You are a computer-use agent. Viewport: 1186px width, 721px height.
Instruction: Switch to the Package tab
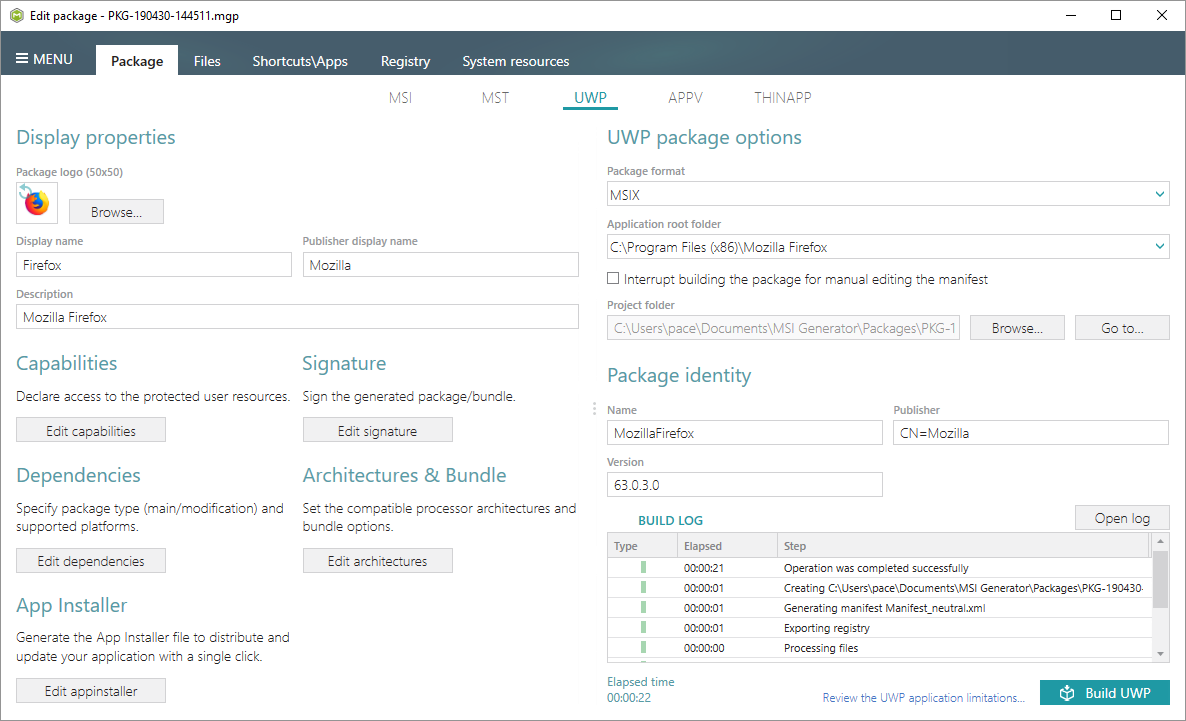(137, 61)
